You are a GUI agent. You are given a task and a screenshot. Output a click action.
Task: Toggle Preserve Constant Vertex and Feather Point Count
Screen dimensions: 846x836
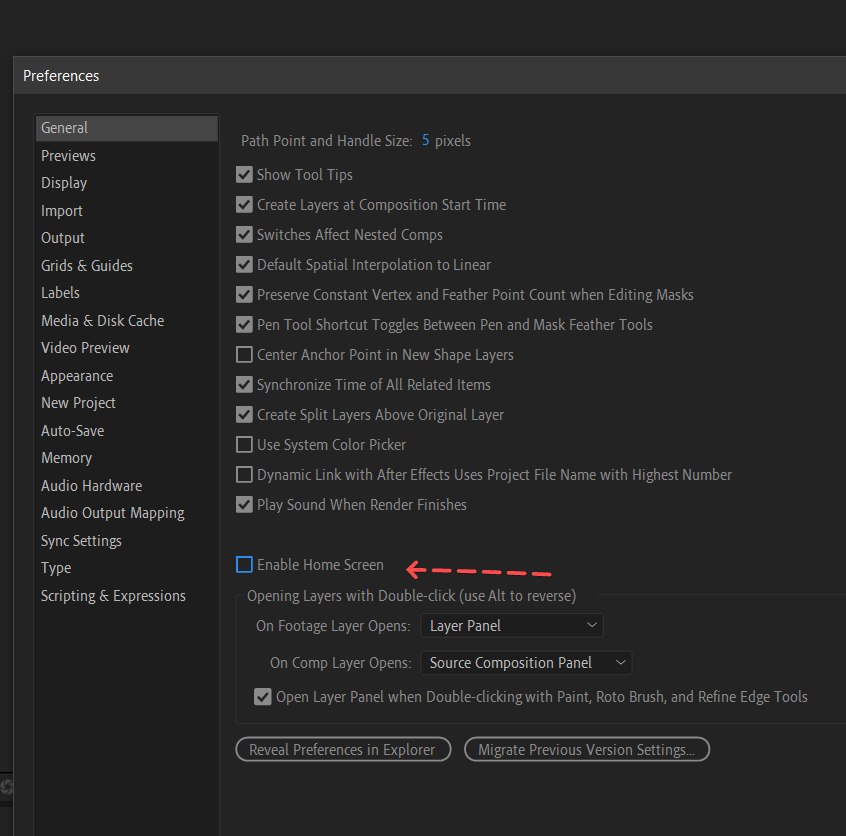(x=244, y=295)
